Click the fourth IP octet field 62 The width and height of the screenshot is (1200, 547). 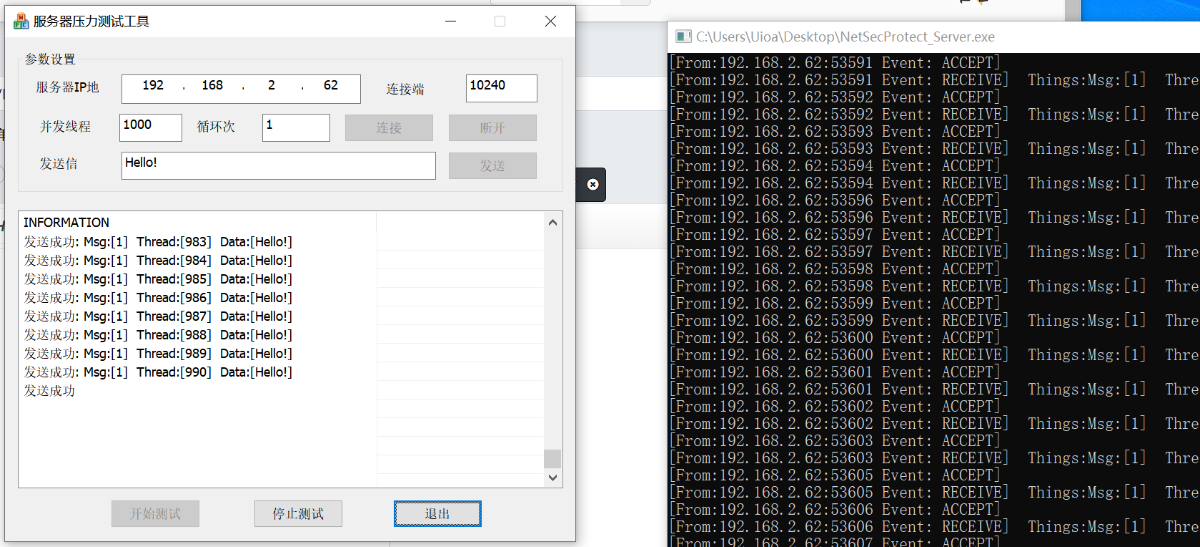pos(331,87)
